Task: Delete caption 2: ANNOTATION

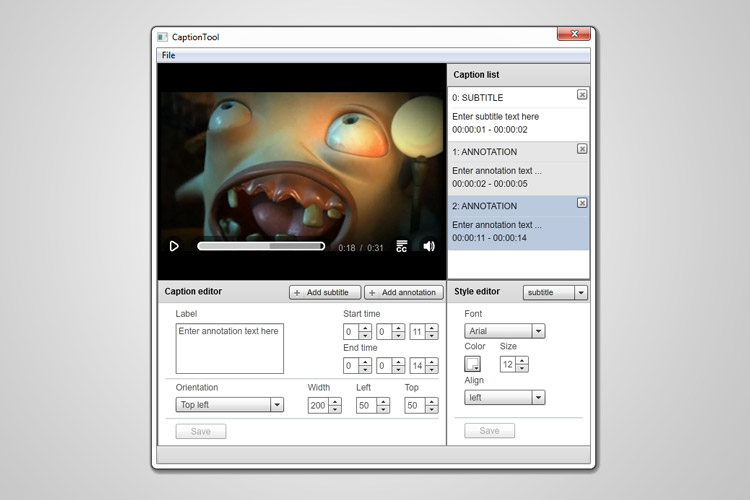Action: 582,203
